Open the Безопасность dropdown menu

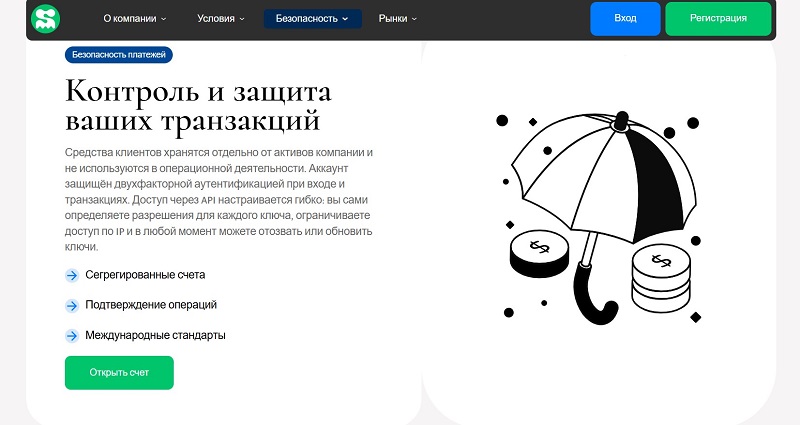(312, 18)
